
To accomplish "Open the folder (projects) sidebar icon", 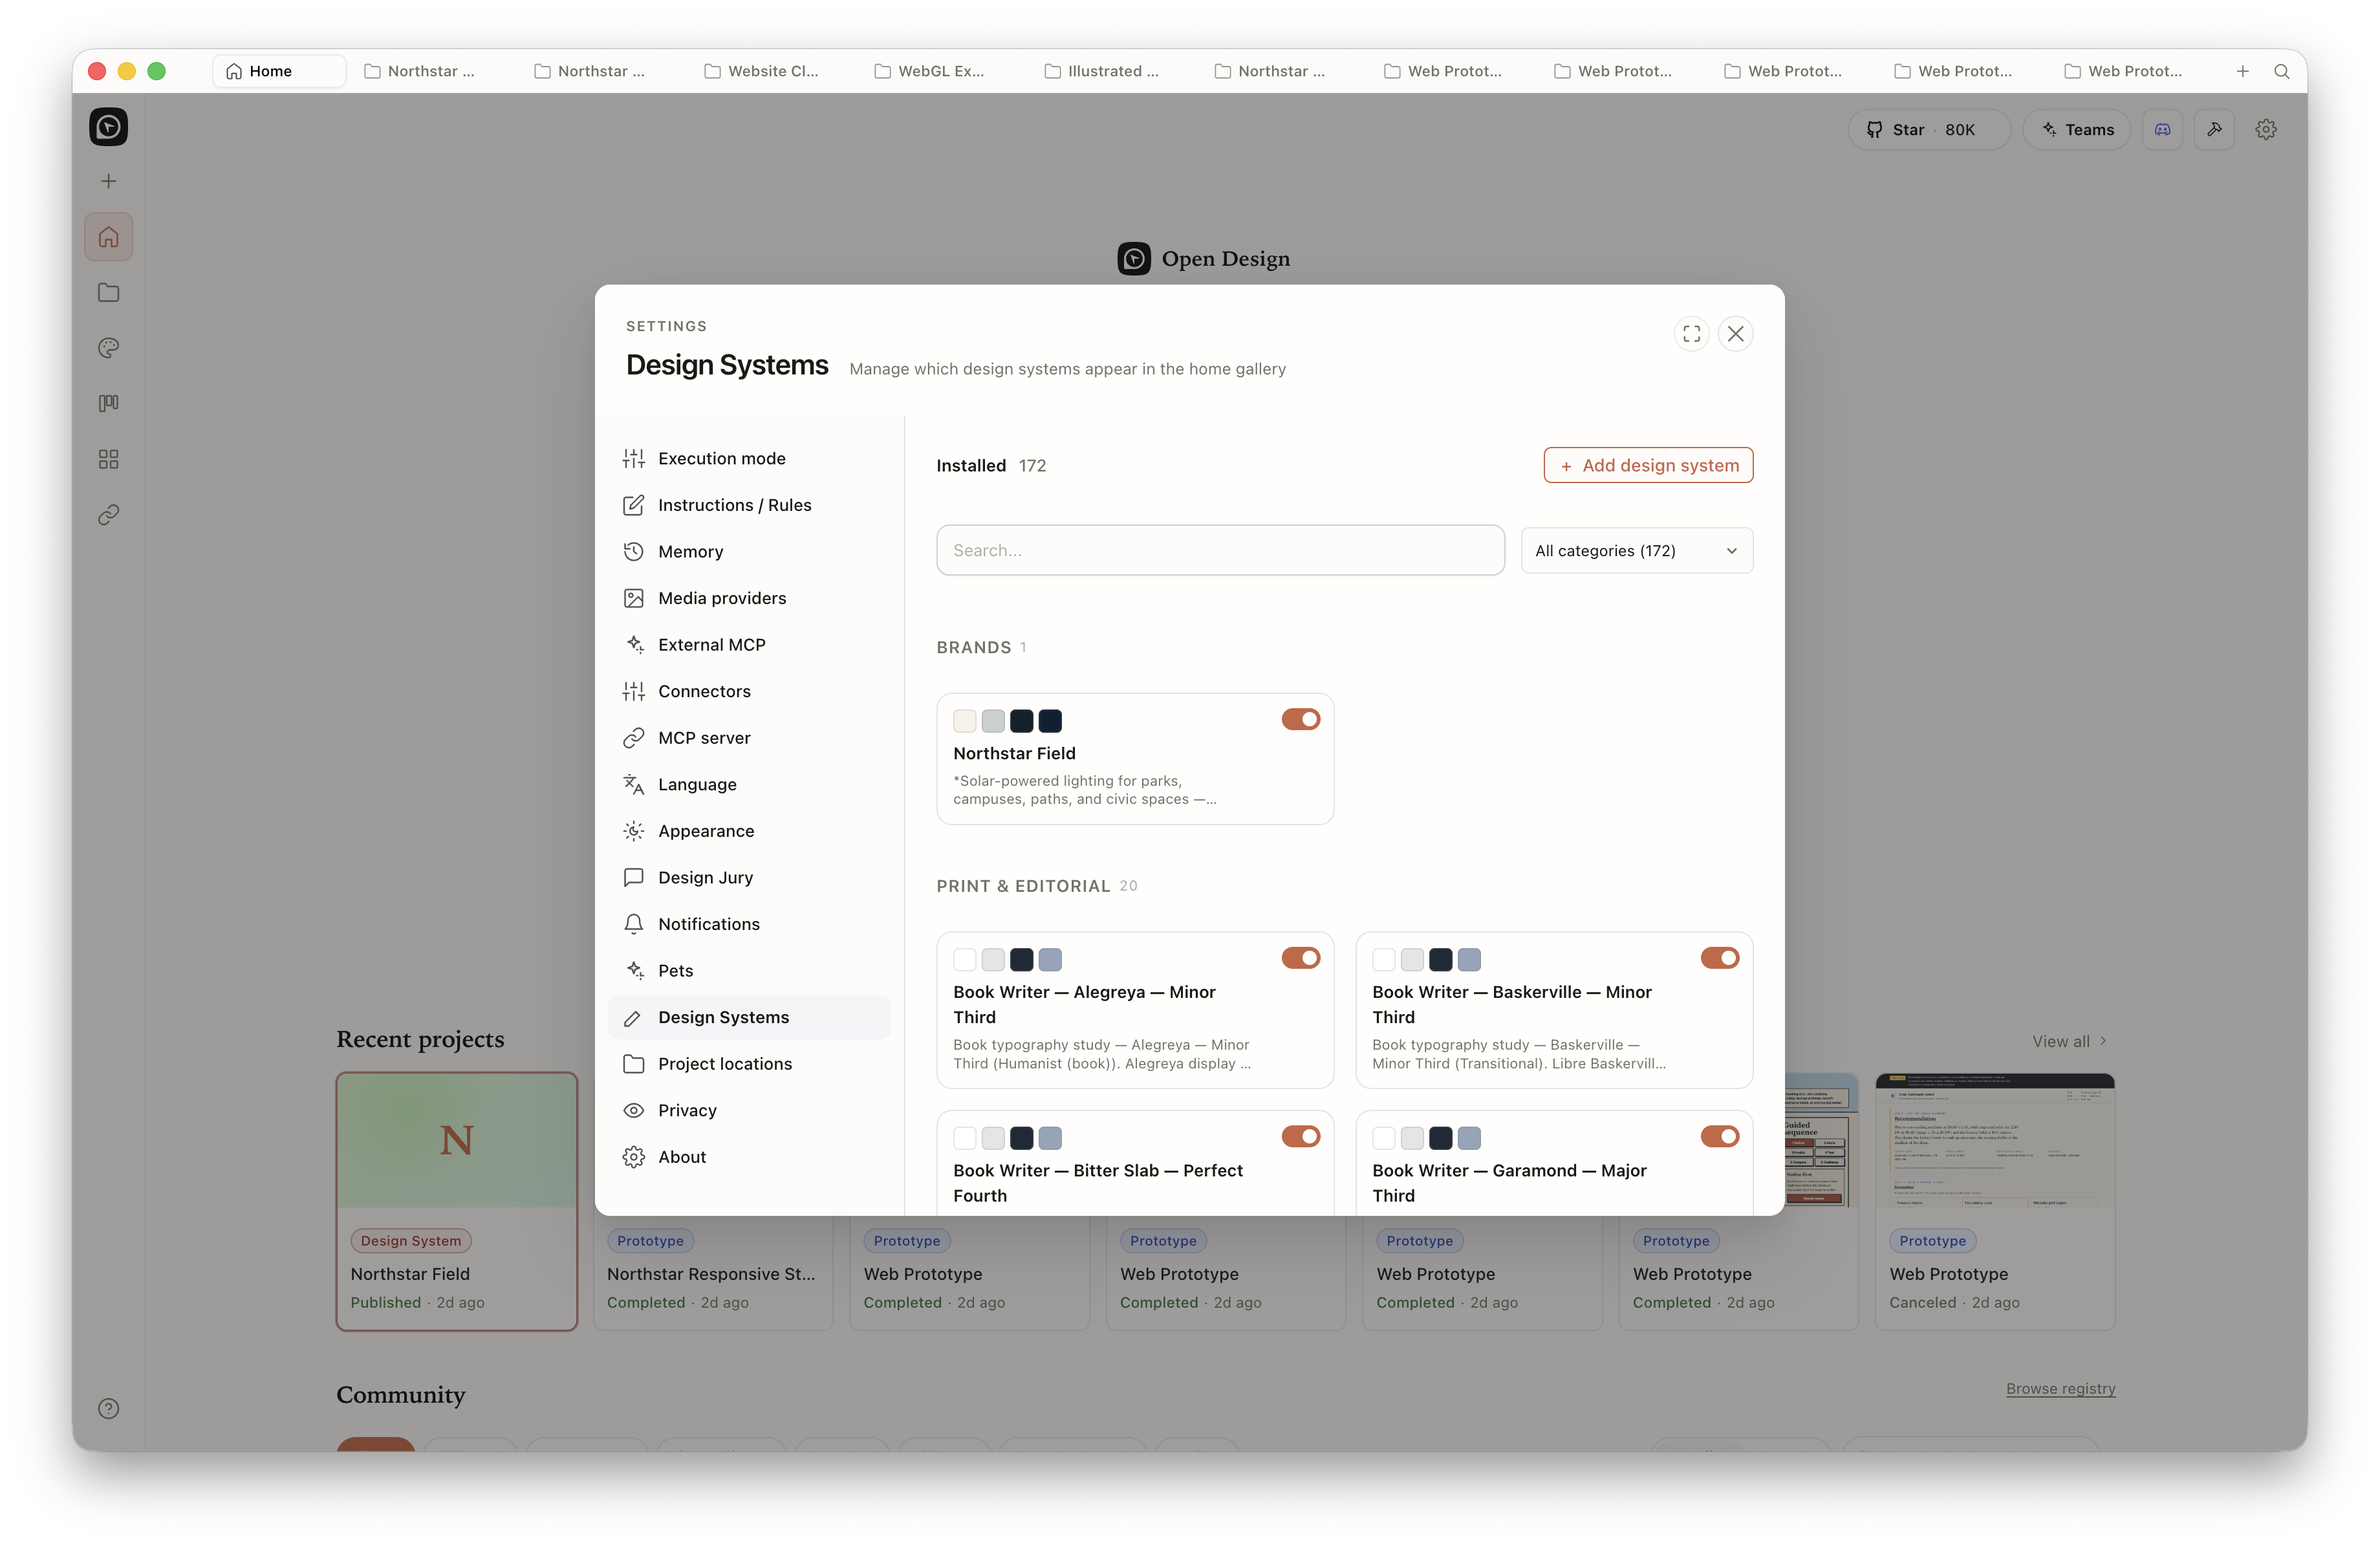I will click(108, 292).
